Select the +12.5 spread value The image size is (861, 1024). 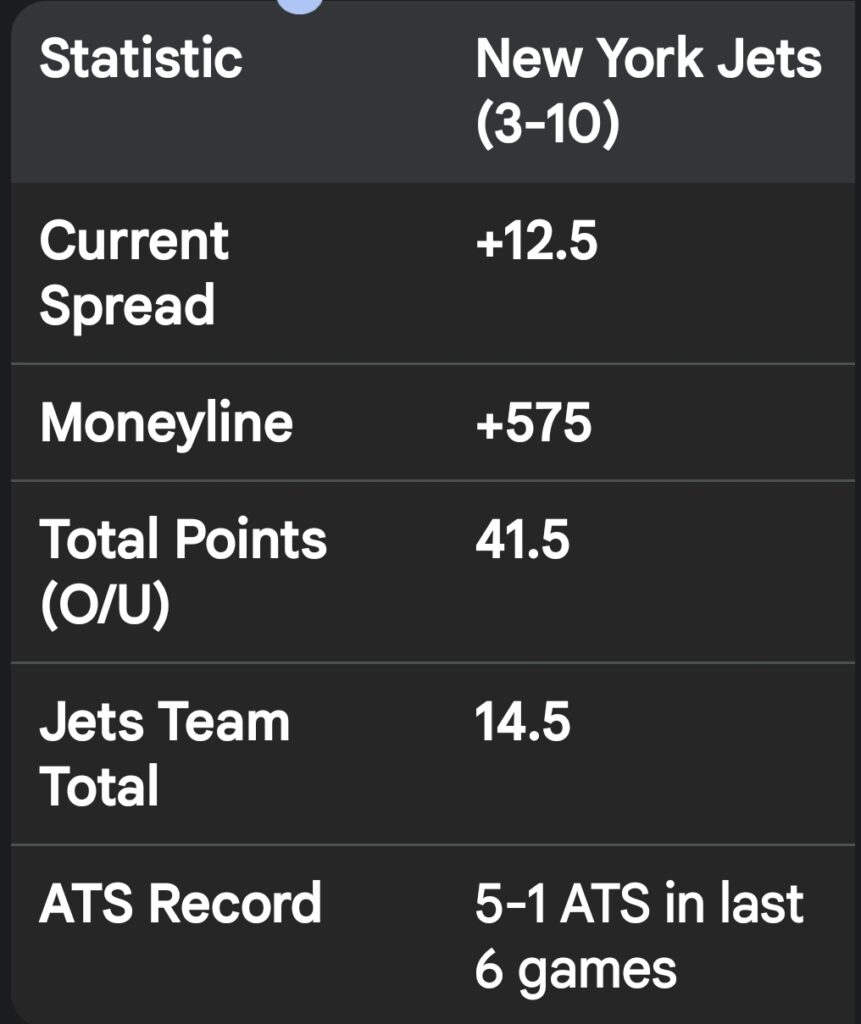click(x=536, y=241)
